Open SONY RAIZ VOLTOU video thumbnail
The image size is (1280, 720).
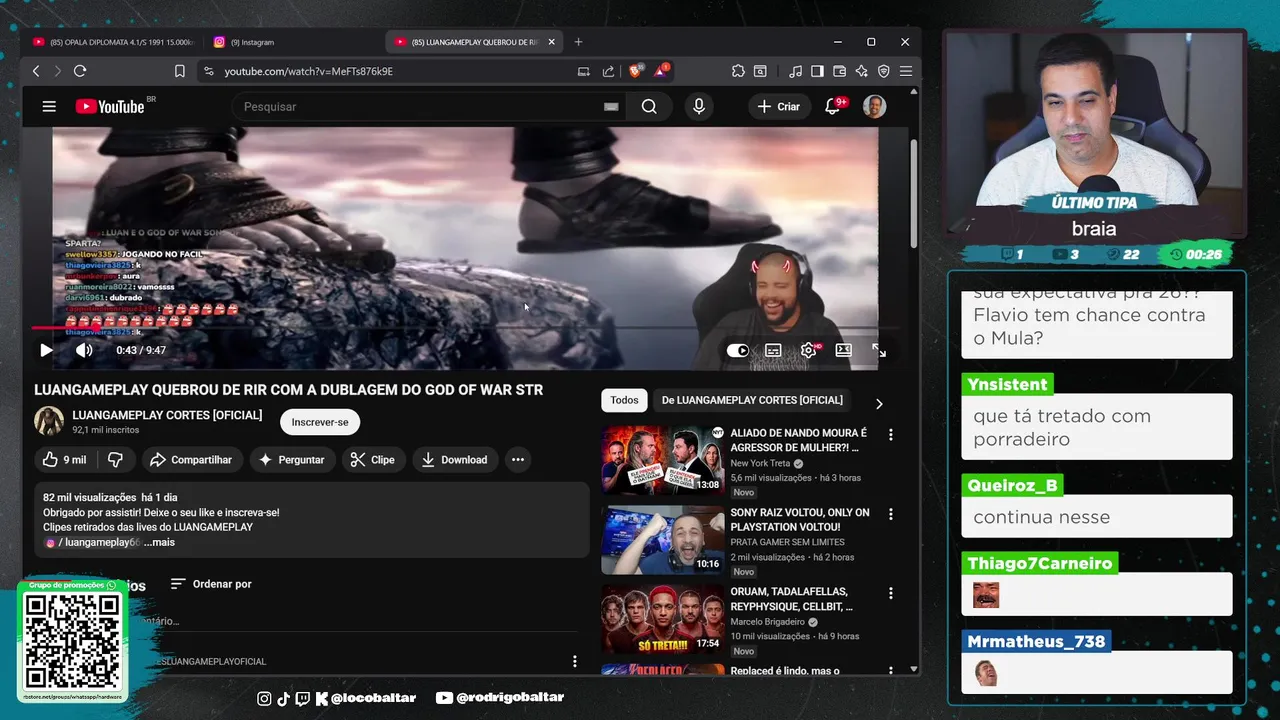[662, 539]
